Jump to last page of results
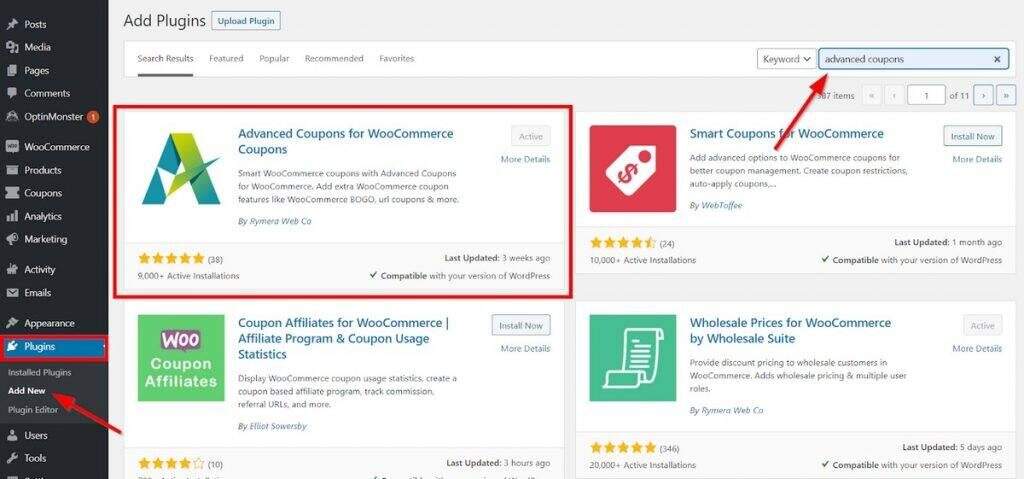The width and height of the screenshot is (1024, 479). 1006,95
